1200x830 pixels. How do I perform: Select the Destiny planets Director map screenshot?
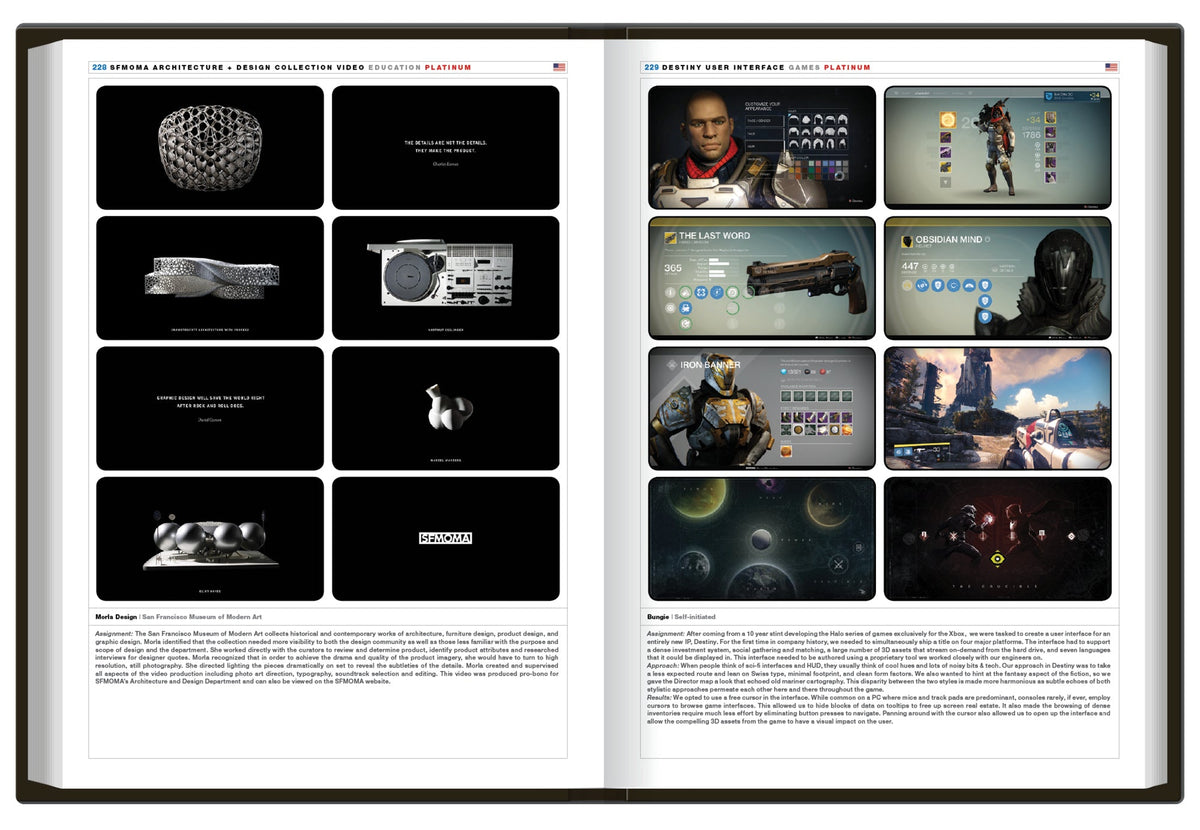pos(762,539)
